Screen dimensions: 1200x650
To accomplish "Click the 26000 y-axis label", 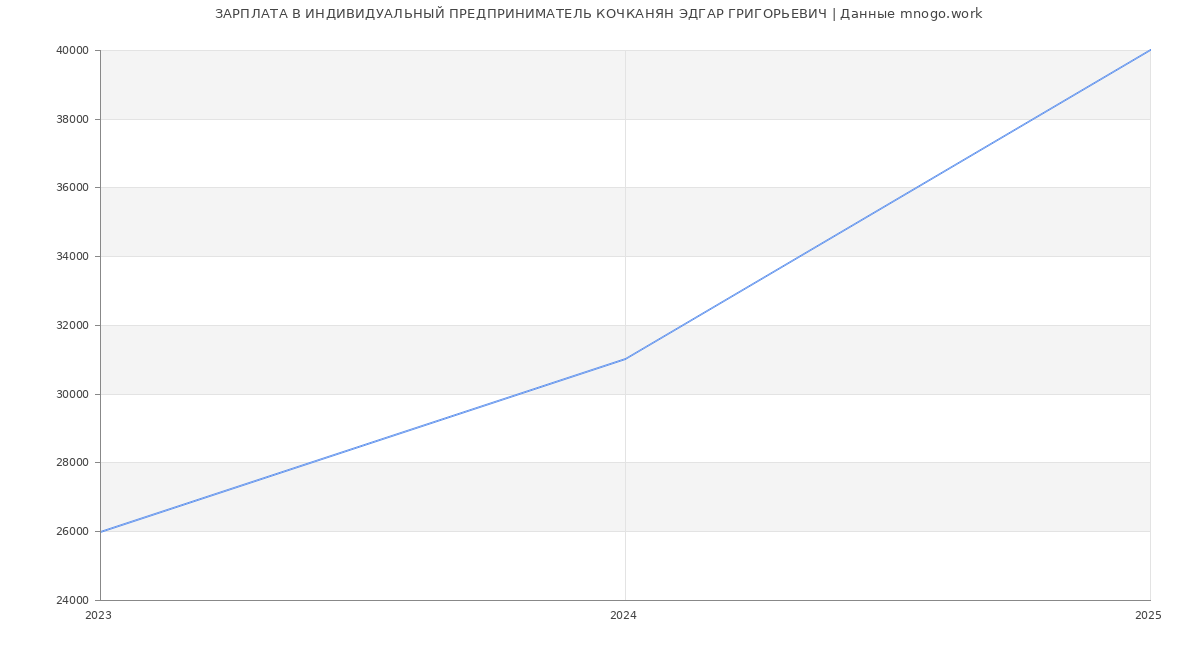I will pos(73,532).
